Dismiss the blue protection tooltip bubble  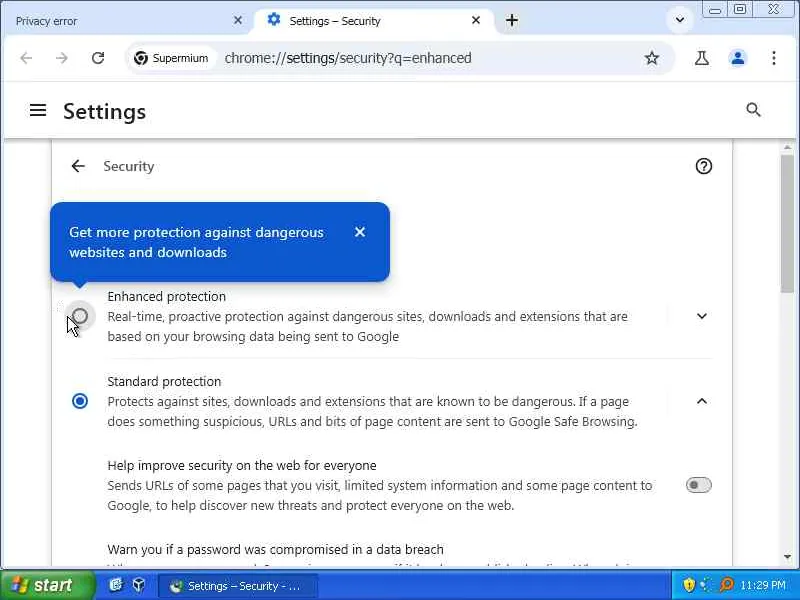click(x=360, y=232)
